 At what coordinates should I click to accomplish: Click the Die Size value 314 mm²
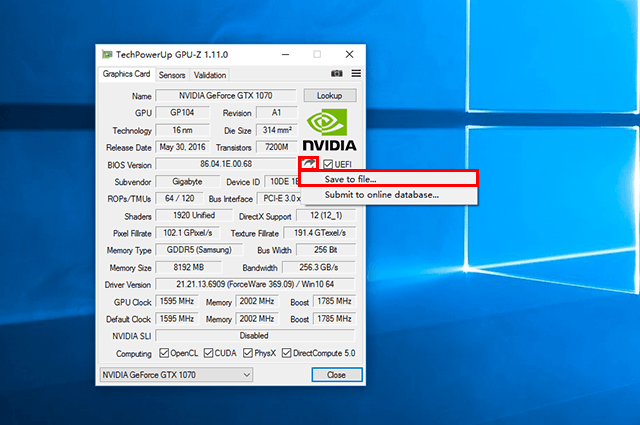(x=277, y=130)
